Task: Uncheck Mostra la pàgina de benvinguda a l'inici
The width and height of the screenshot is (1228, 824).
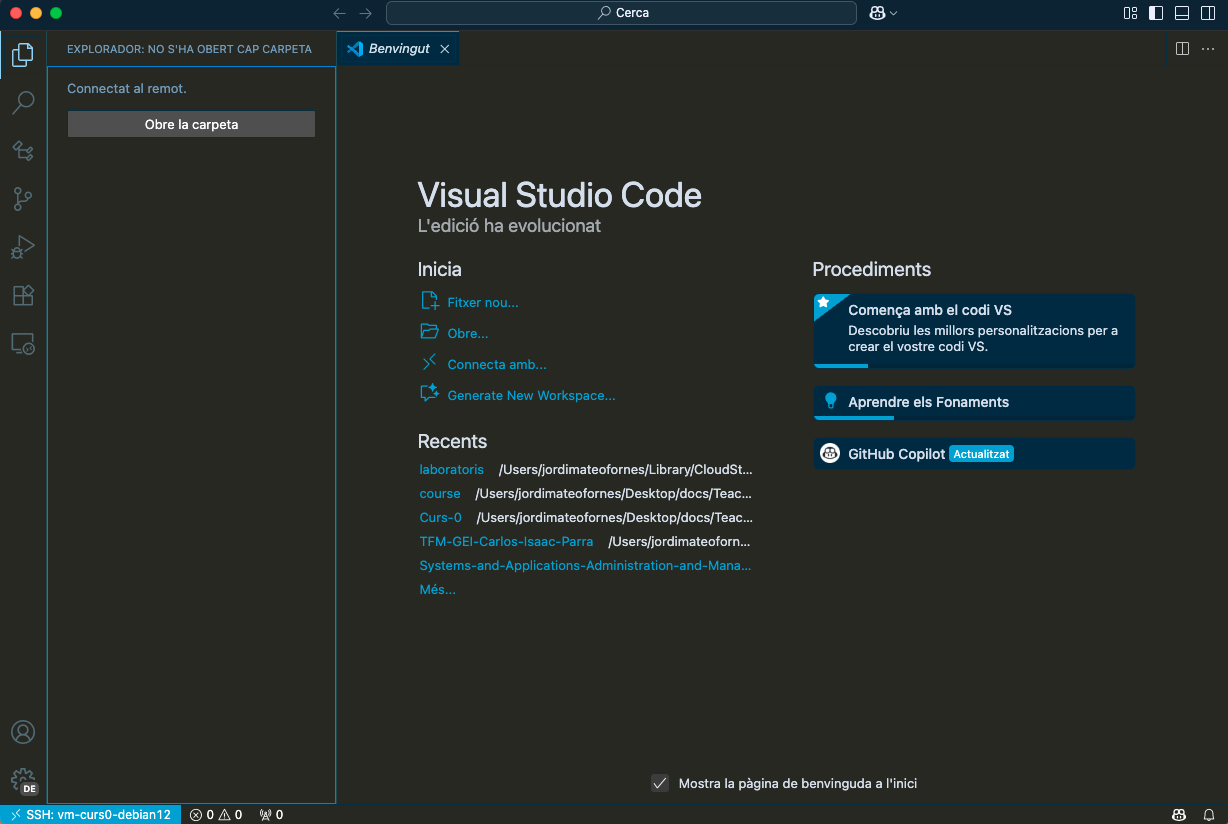Action: pos(660,783)
